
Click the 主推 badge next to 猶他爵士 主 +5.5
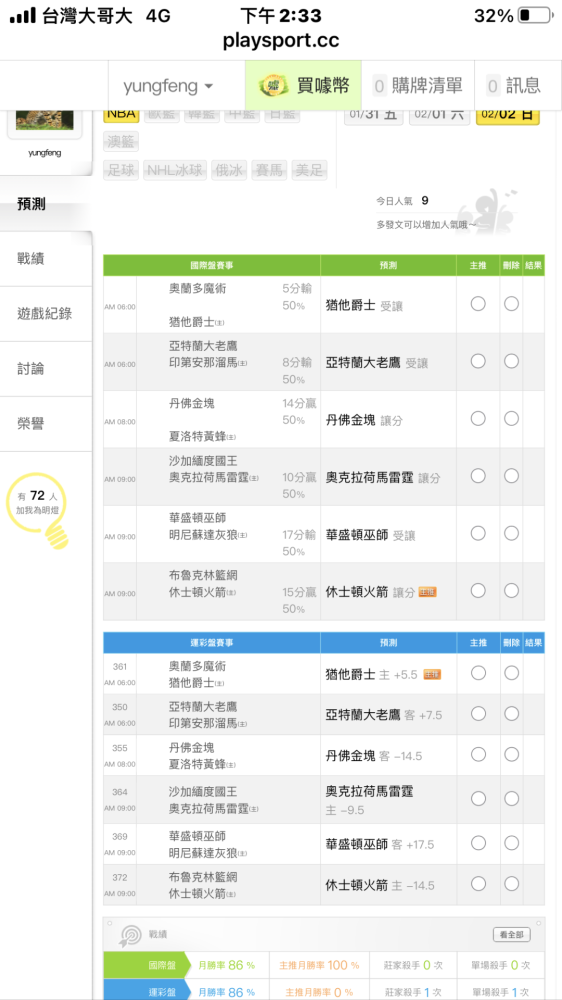pos(433,674)
